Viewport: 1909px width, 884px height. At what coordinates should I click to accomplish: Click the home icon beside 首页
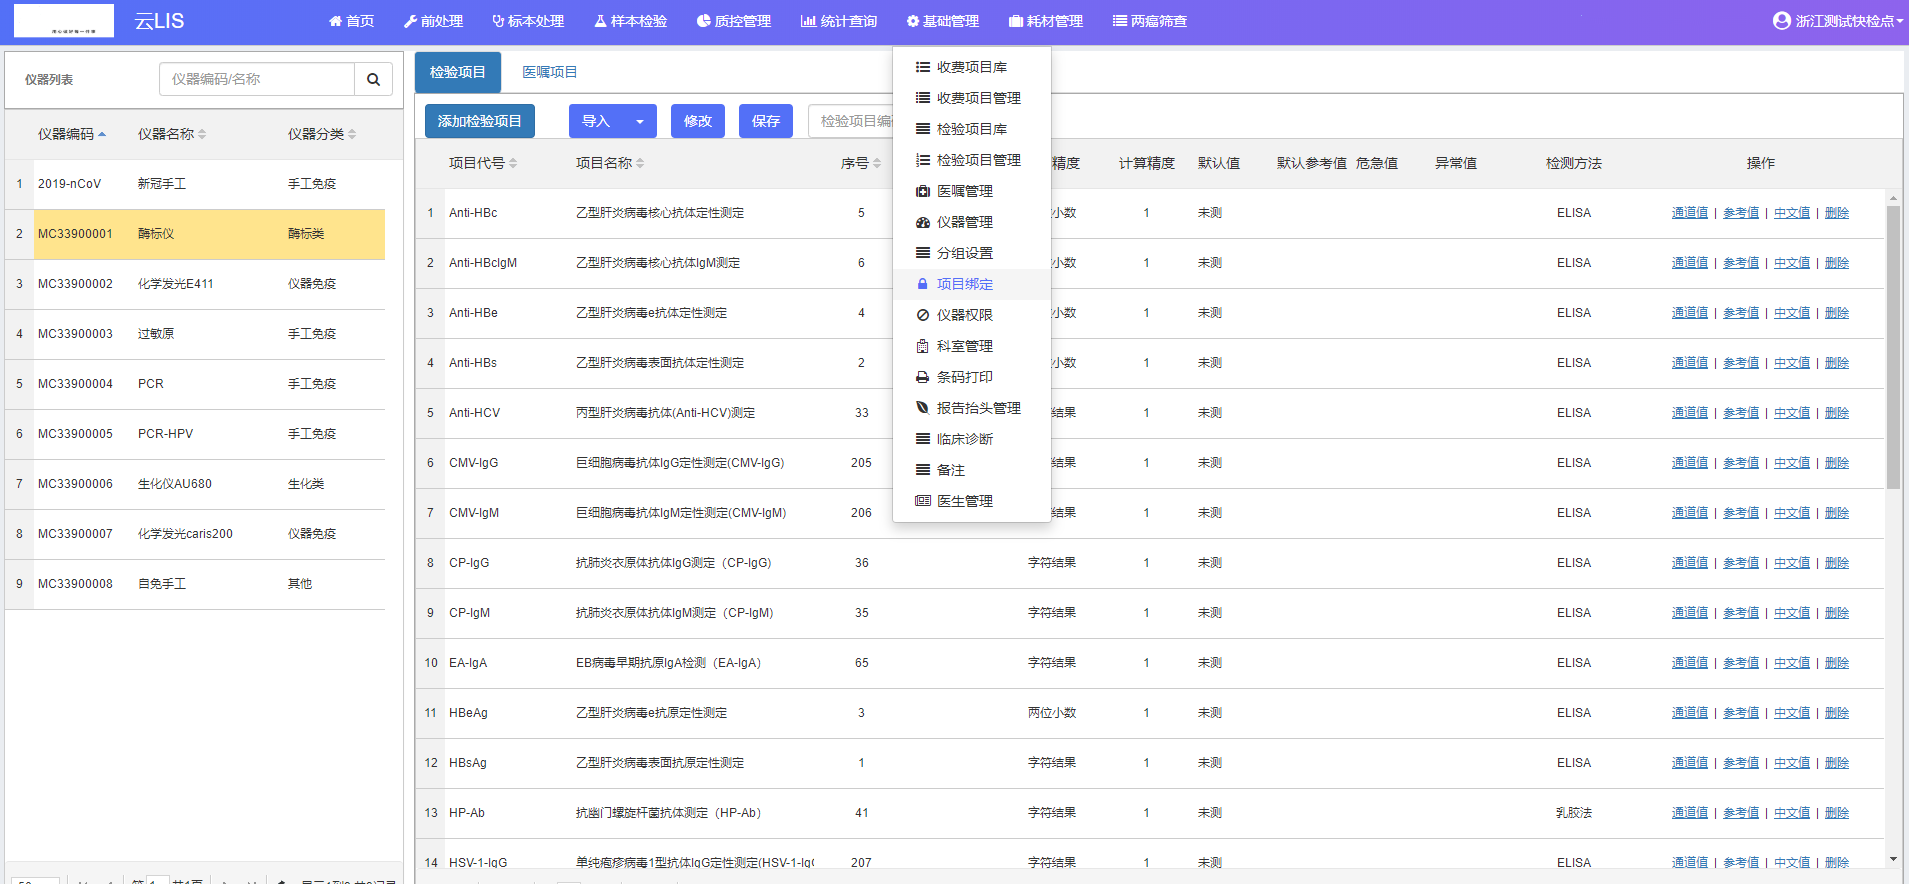tap(335, 21)
